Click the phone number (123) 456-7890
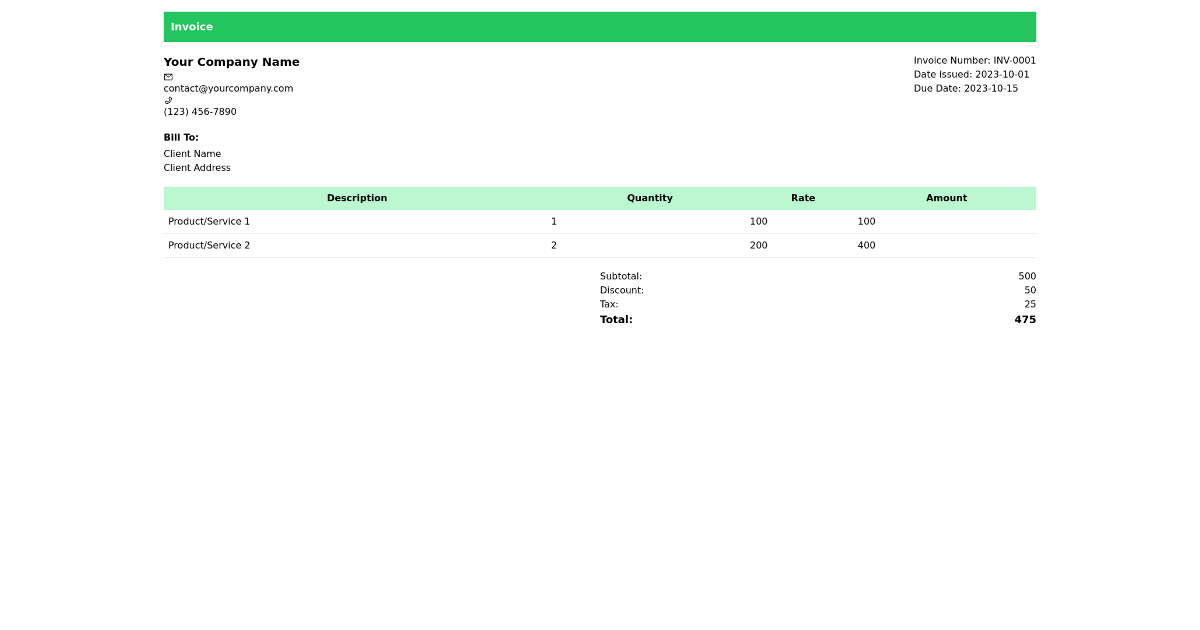The width and height of the screenshot is (1200, 630). [x=199, y=111]
